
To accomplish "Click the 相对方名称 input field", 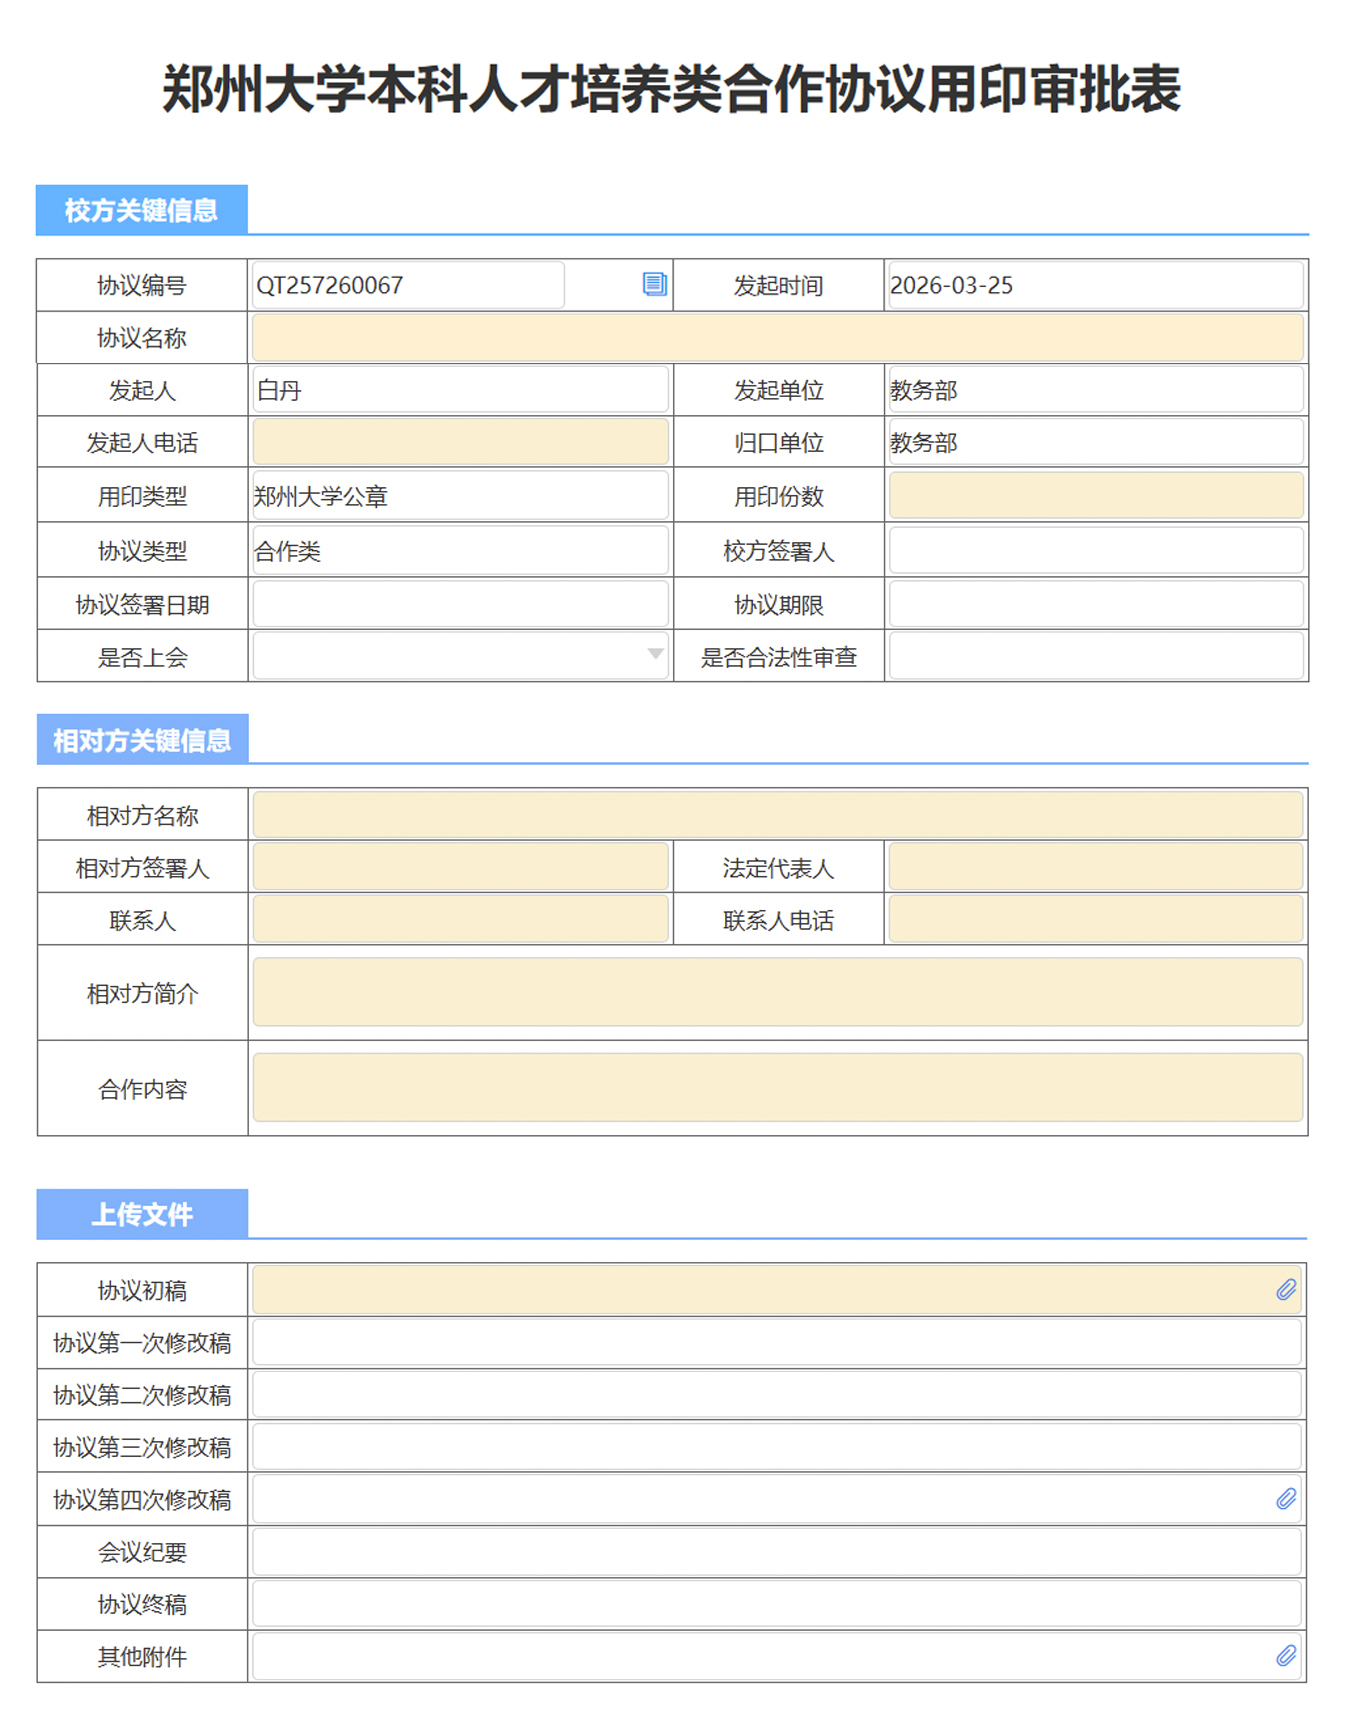I will tap(777, 815).
